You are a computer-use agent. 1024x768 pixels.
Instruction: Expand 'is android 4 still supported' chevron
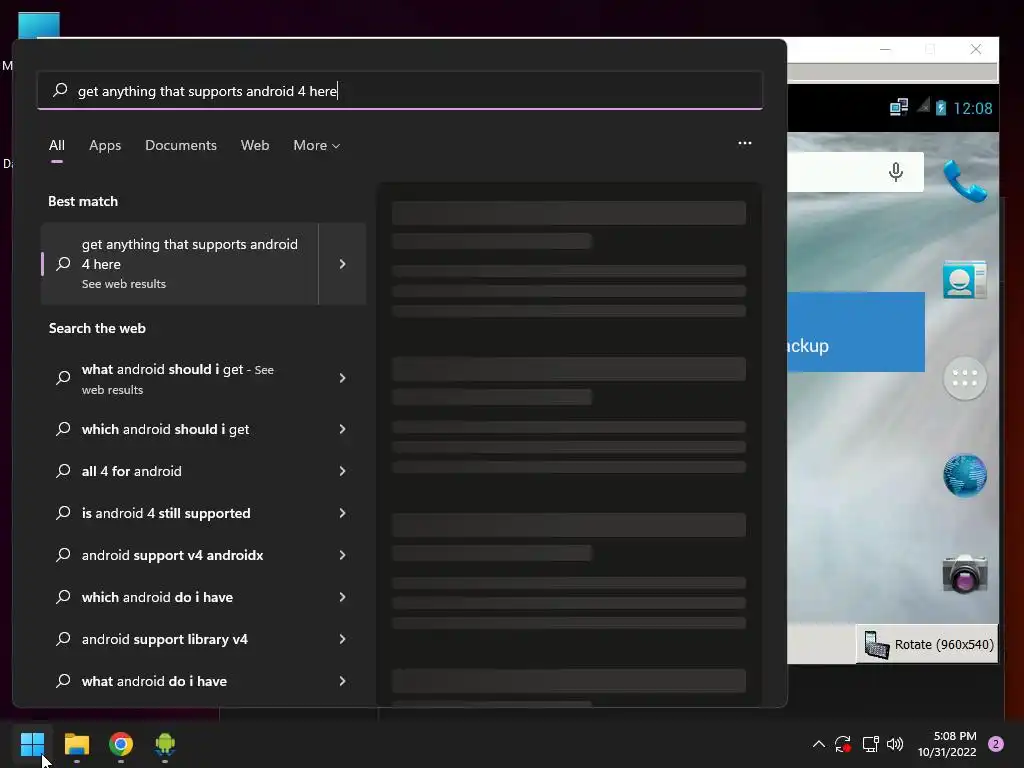click(x=342, y=513)
